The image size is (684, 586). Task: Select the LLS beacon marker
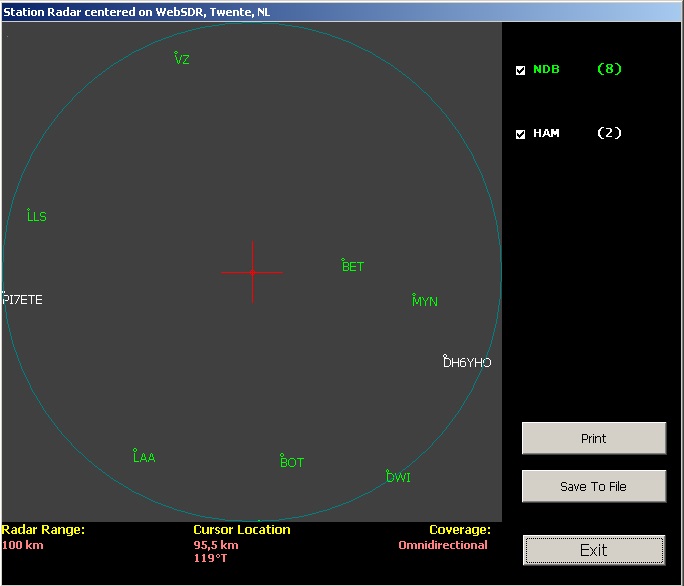tap(37, 216)
